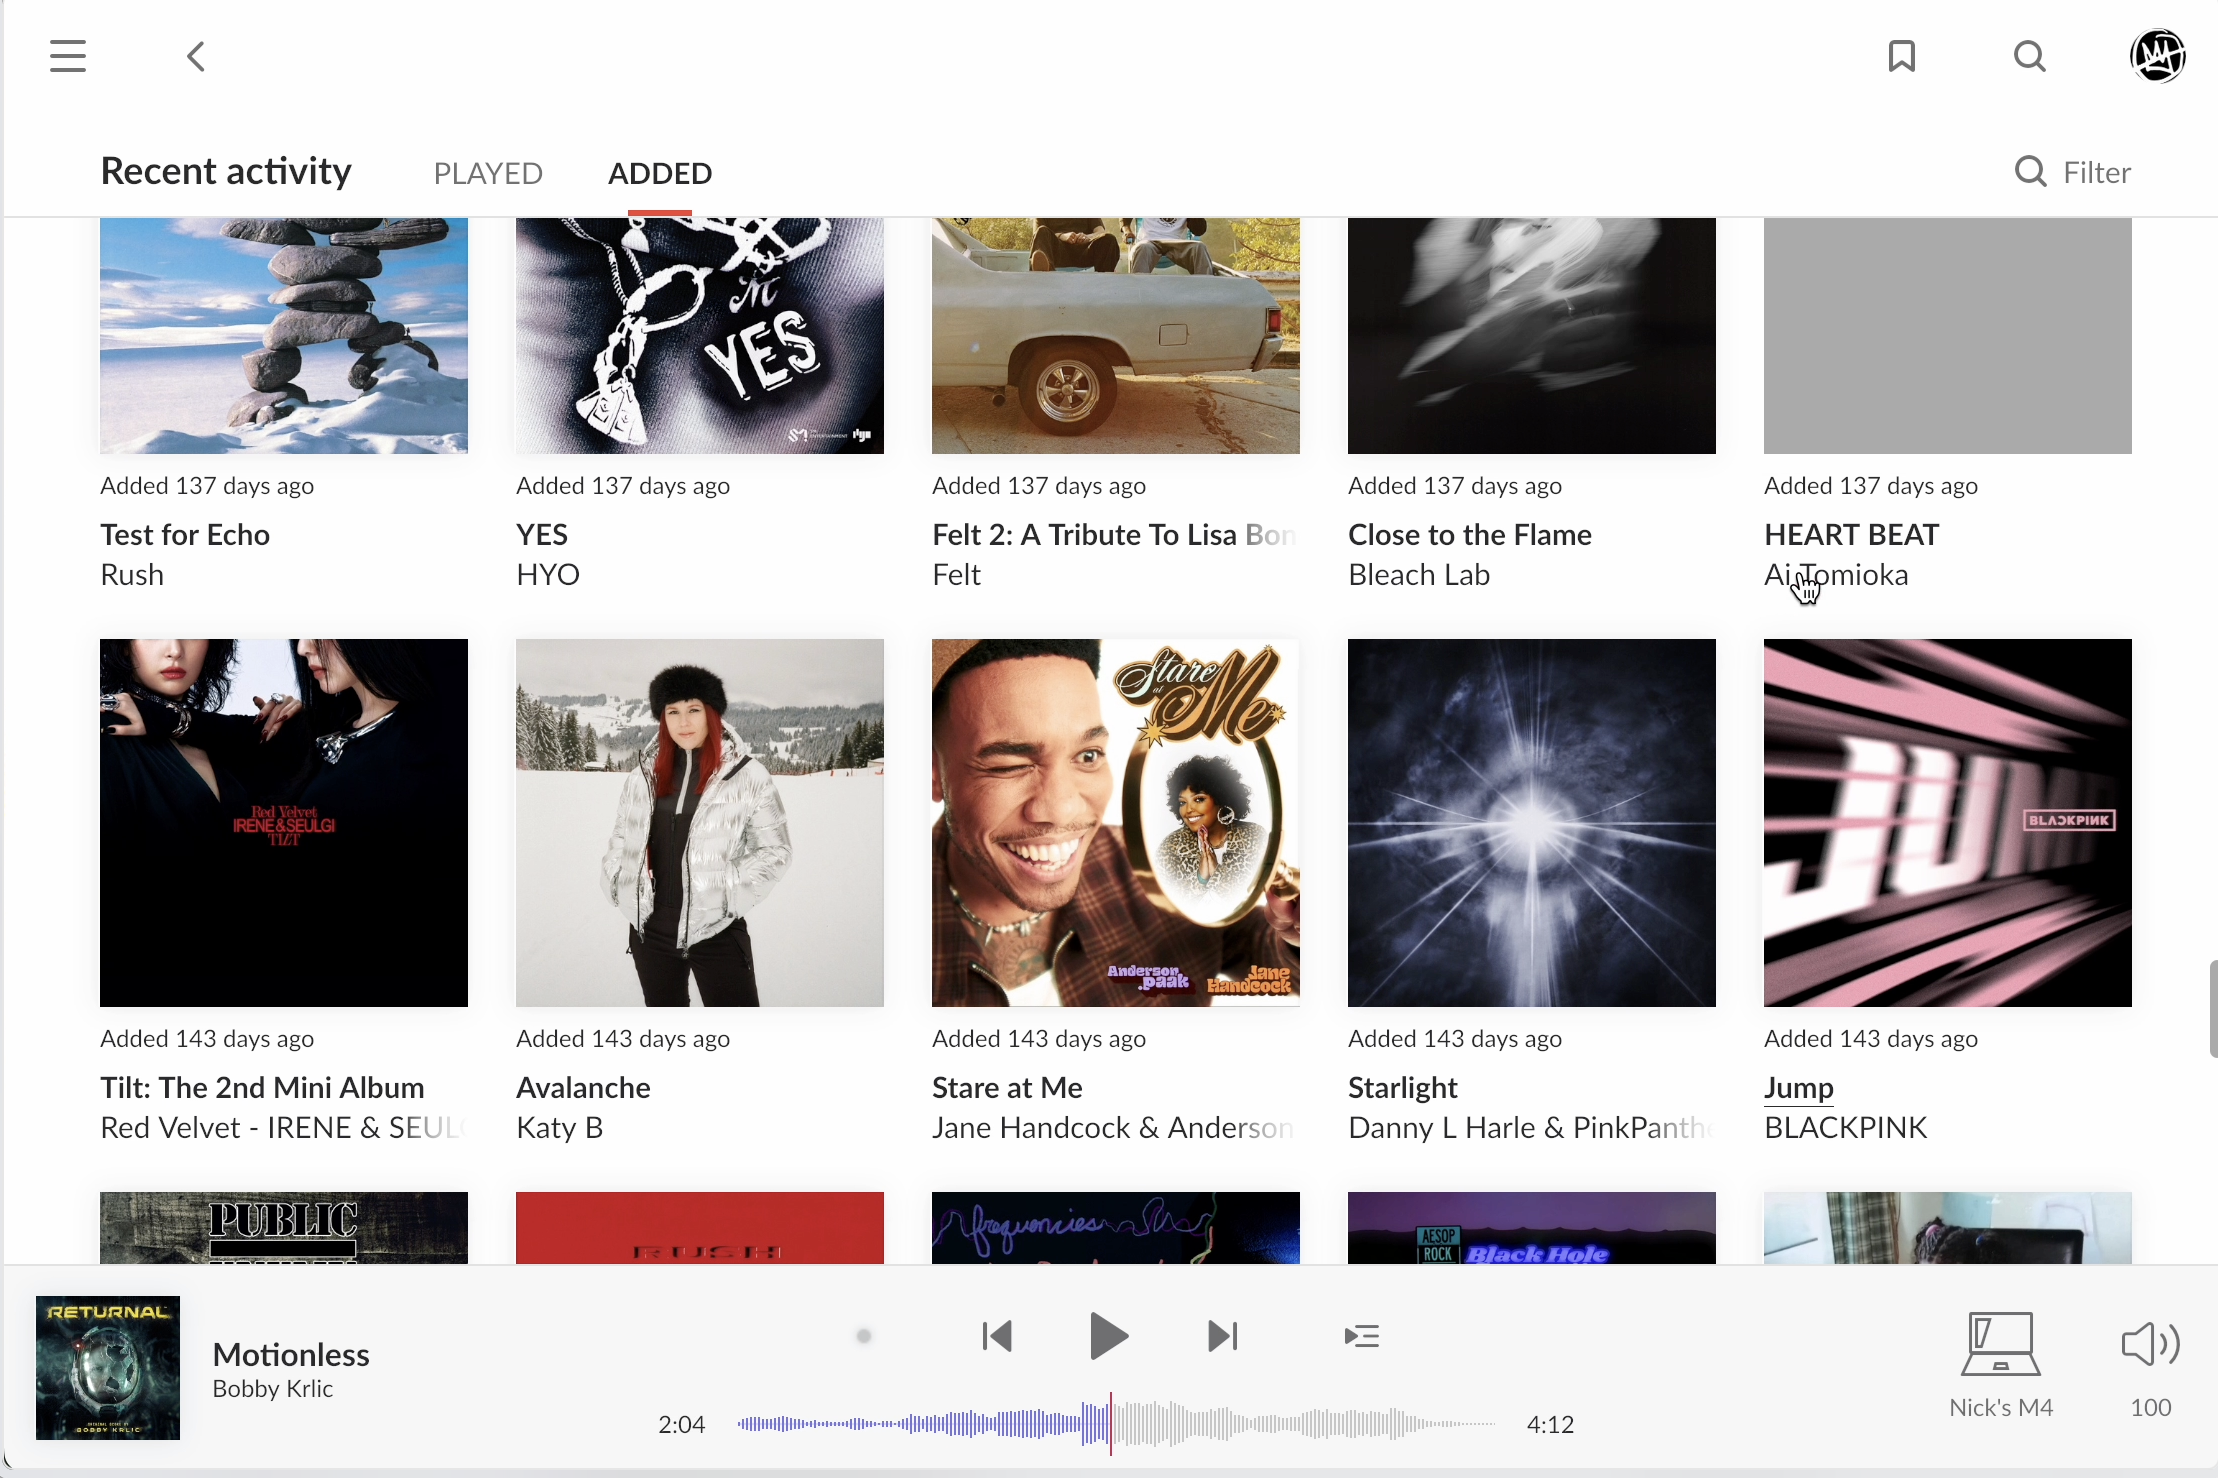
Task: Open bookmarks with the bookmark icon
Action: coord(1902,56)
